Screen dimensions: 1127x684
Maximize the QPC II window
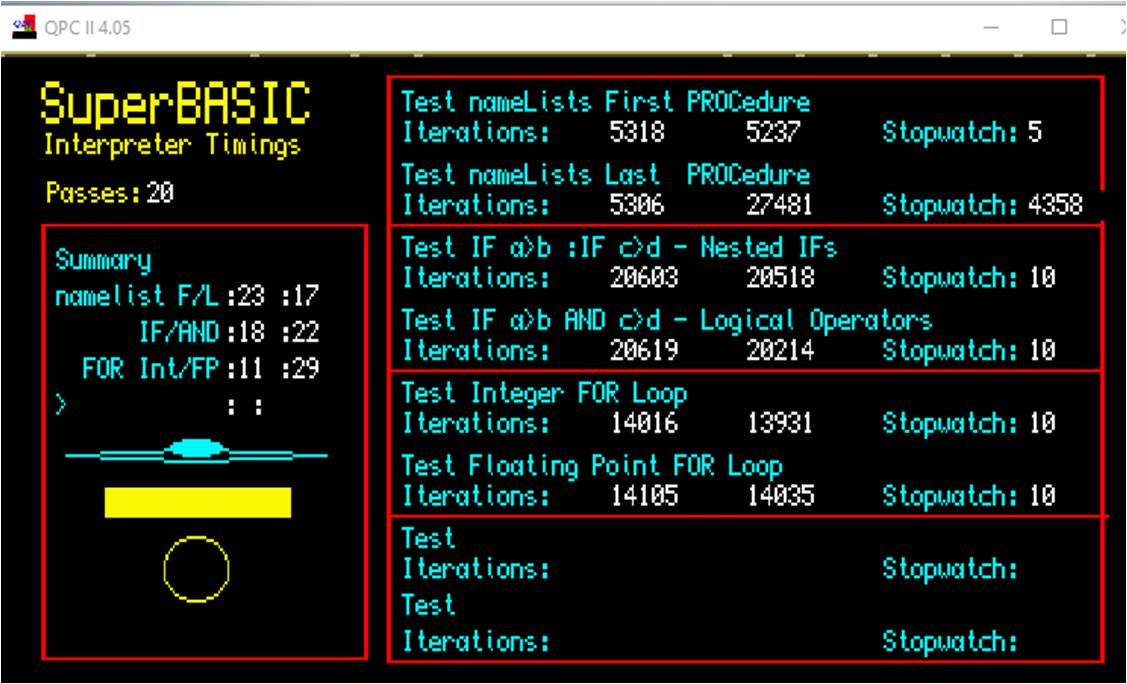coord(1059,27)
